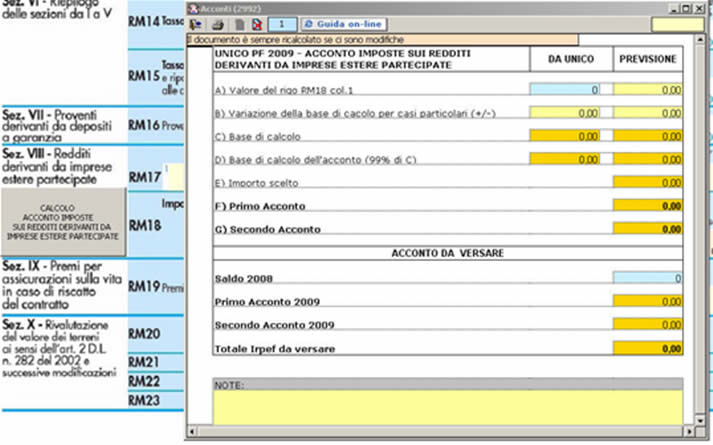The height and width of the screenshot is (445, 713).
Task: Click the Importo scelto Previsione field
Action: (648, 182)
